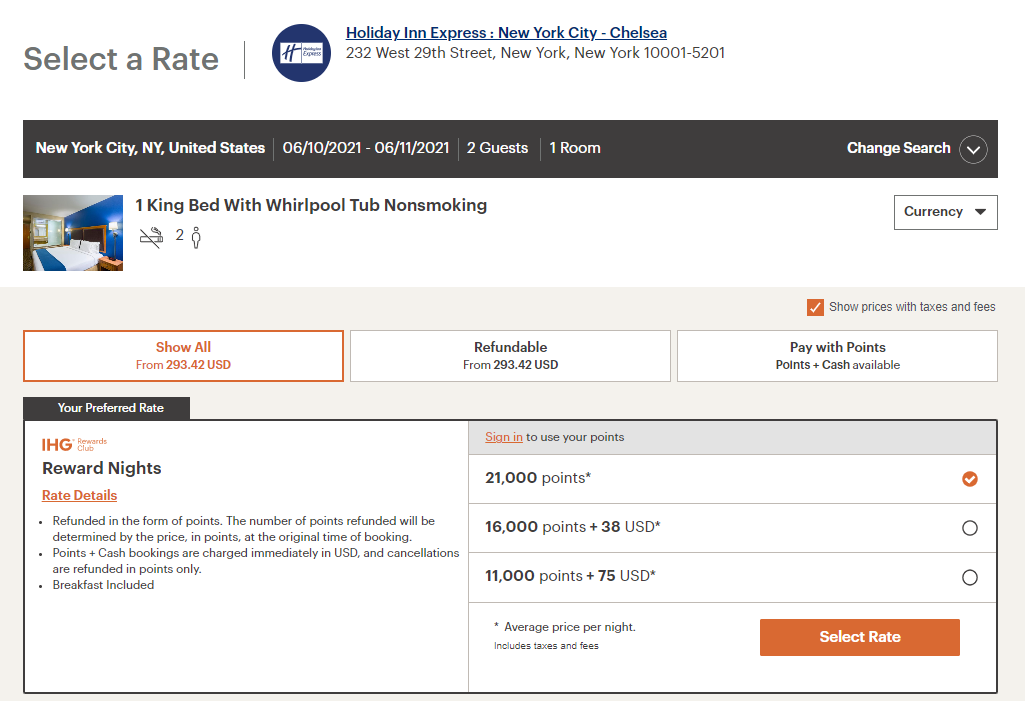Click the Change Search chevron circle icon
The image size is (1025, 701).
973,149
